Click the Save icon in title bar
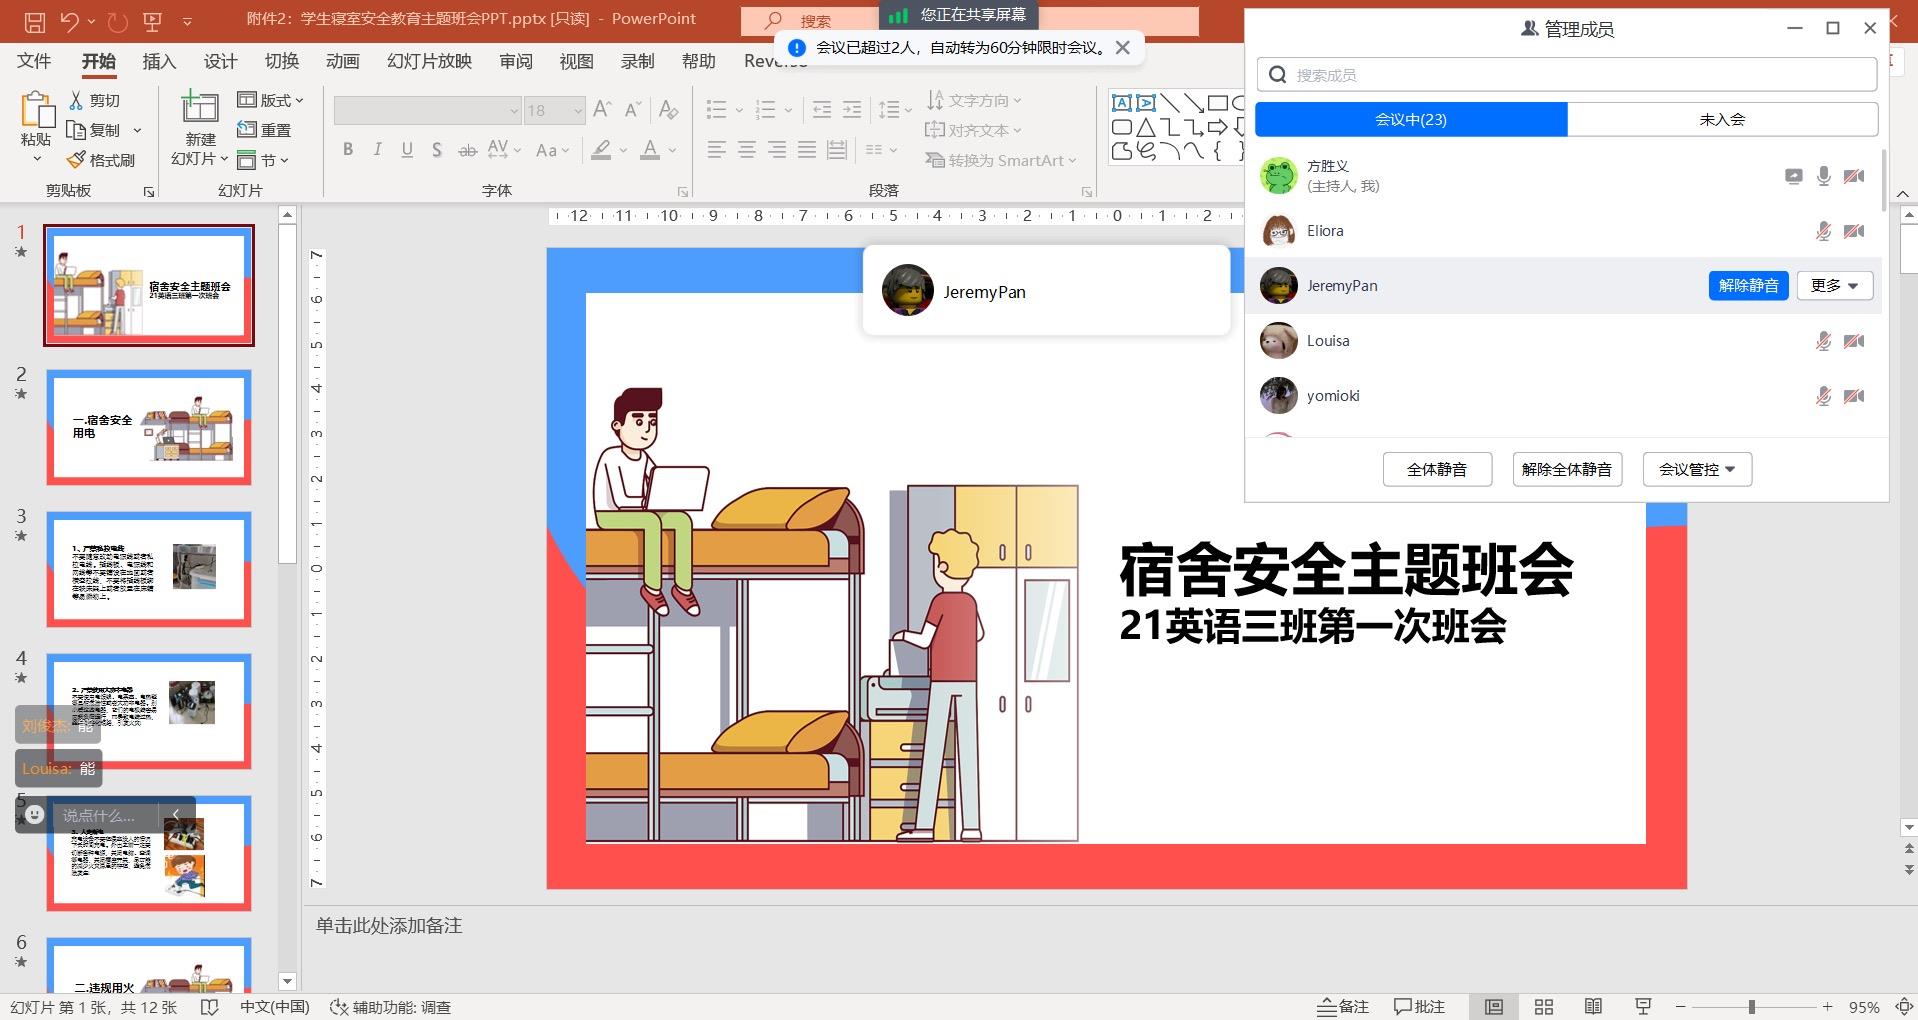This screenshot has width=1918, height=1020. click(x=34, y=20)
